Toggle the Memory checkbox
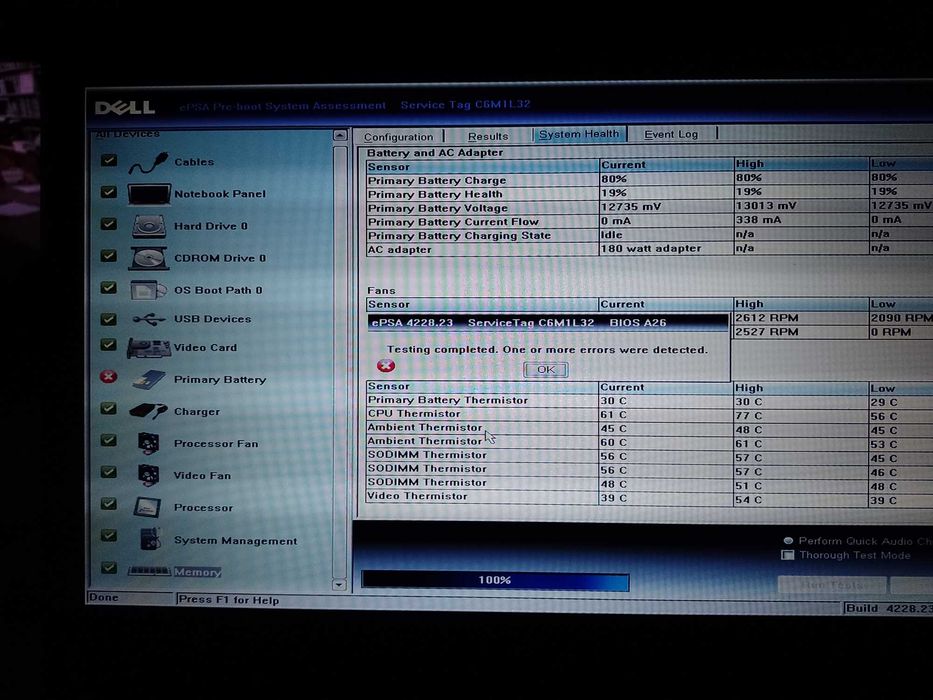Screen dimensions: 933x700 point(108,567)
